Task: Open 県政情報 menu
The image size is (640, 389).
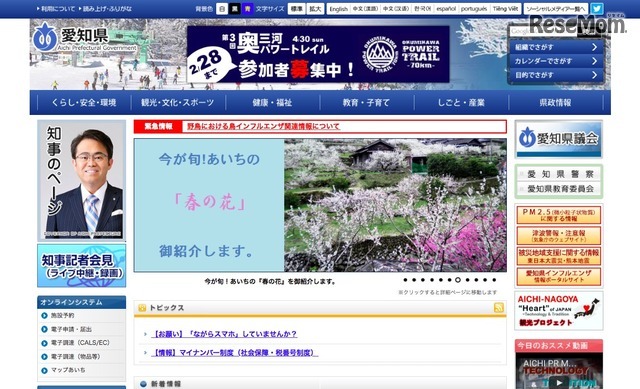Action: click(556, 102)
